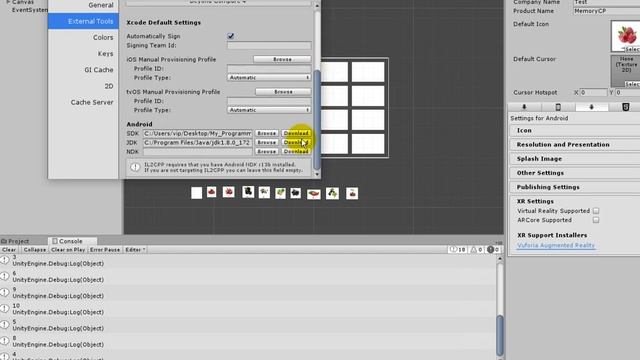Open tvOS Profile Type dropdown

(x=269, y=110)
